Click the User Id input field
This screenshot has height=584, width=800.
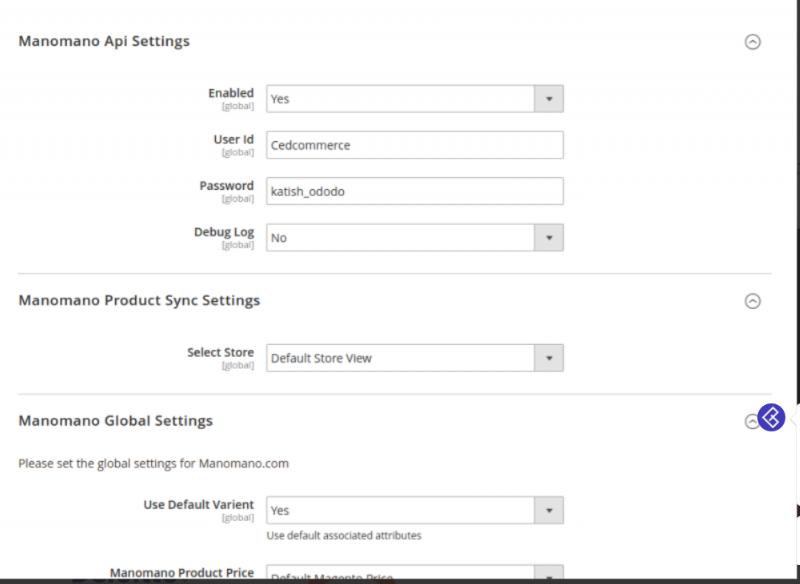tap(414, 145)
